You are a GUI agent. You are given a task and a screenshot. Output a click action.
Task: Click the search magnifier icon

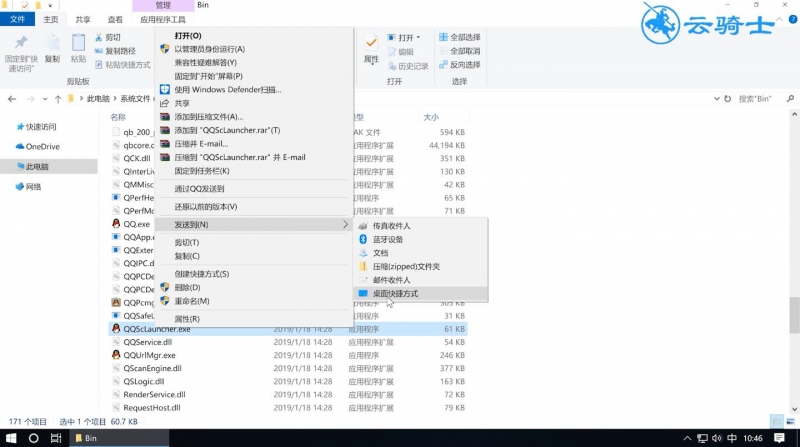tap(790, 98)
